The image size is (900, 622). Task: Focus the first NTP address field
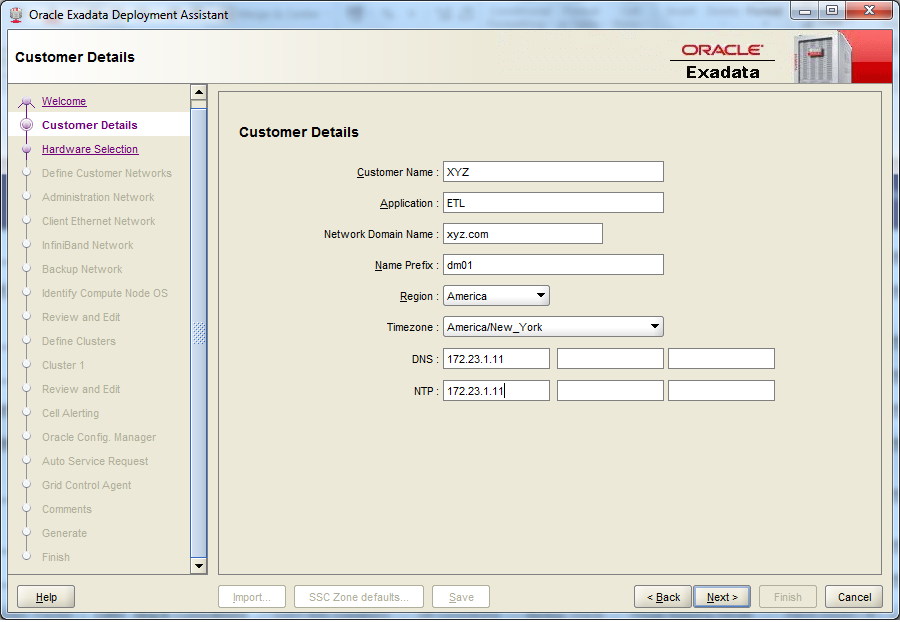point(496,391)
